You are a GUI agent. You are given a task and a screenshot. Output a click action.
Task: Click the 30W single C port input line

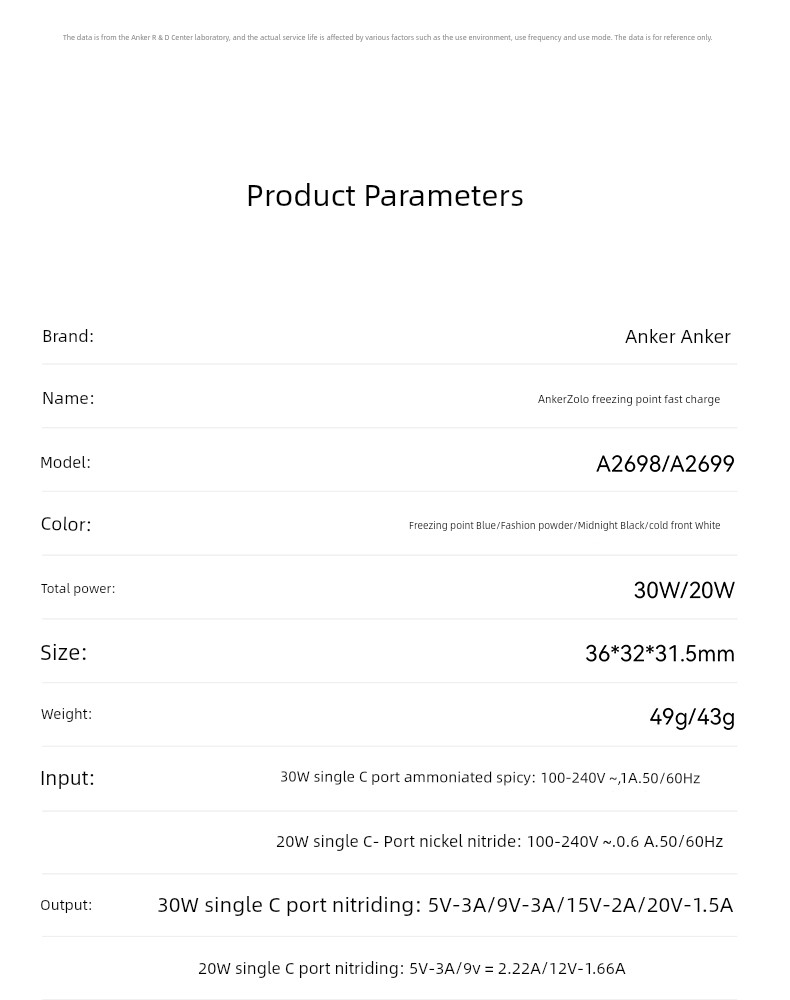(x=490, y=778)
